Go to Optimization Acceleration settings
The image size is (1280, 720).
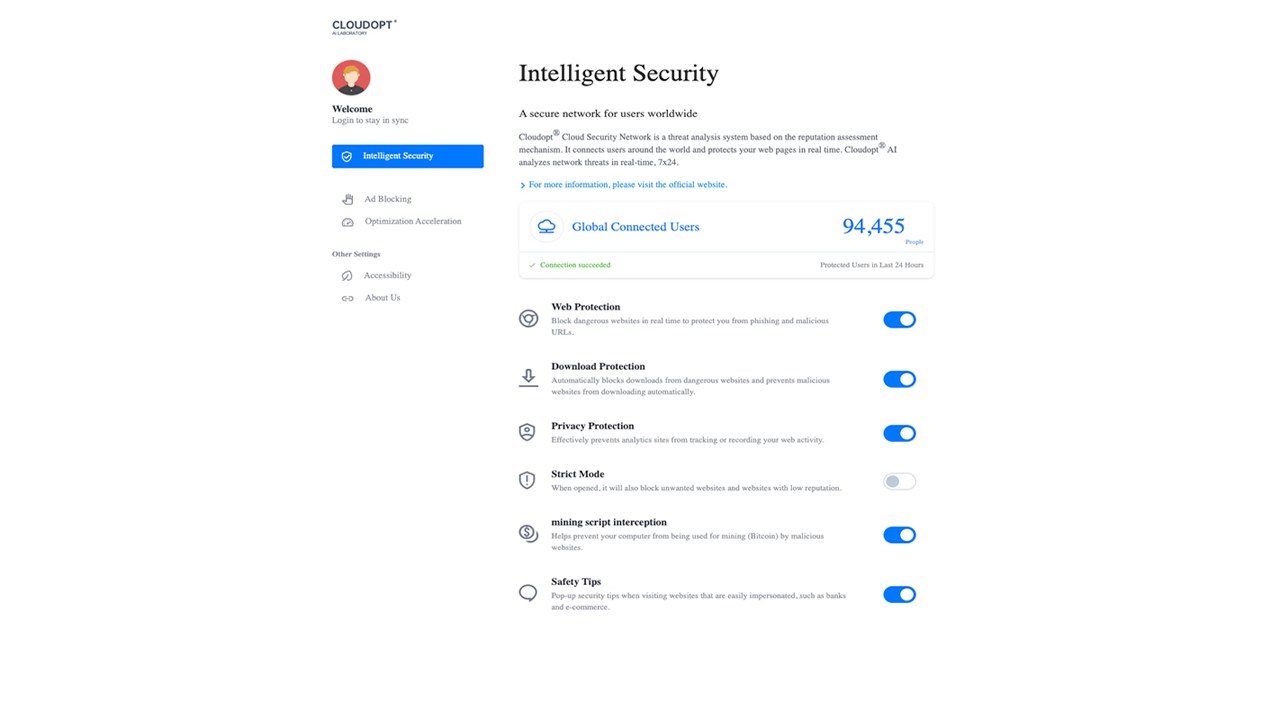[x=412, y=221]
